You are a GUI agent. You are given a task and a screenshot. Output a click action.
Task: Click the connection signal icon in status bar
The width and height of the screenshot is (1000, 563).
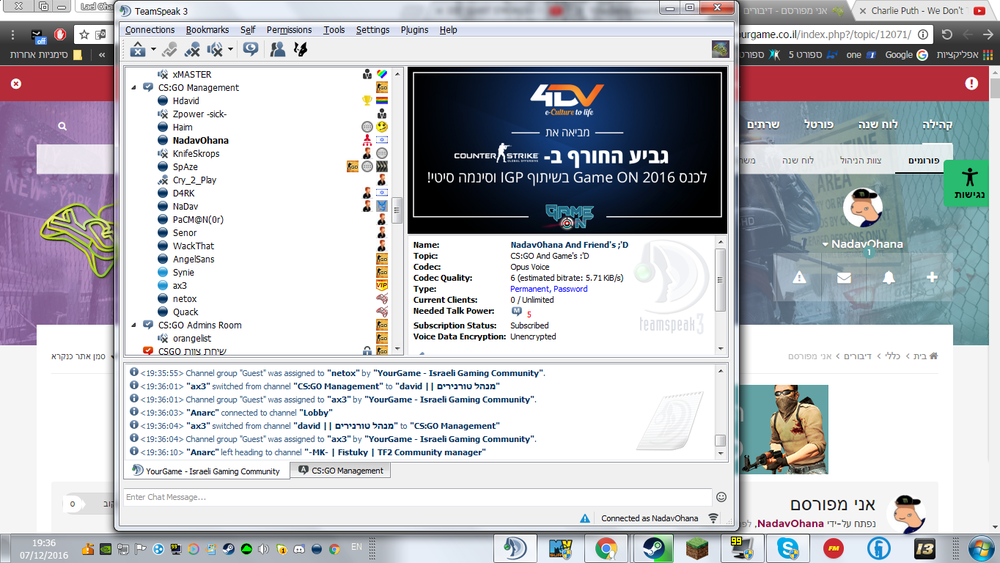click(x=713, y=518)
